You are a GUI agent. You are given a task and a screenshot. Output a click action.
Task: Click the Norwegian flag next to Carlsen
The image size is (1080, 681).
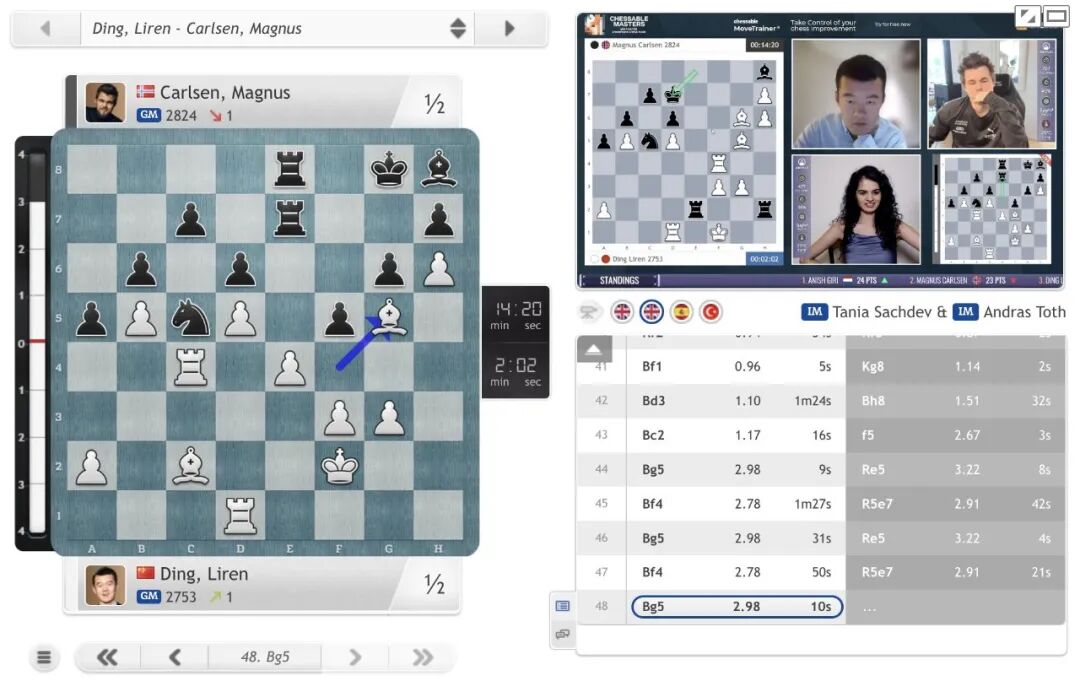click(x=145, y=92)
